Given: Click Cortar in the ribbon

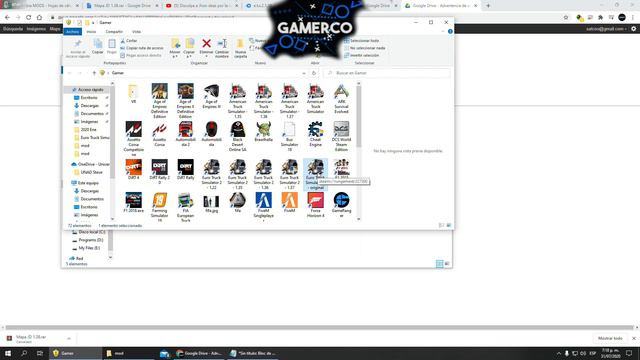Looking at the screenshot, I should (x=129, y=41).
